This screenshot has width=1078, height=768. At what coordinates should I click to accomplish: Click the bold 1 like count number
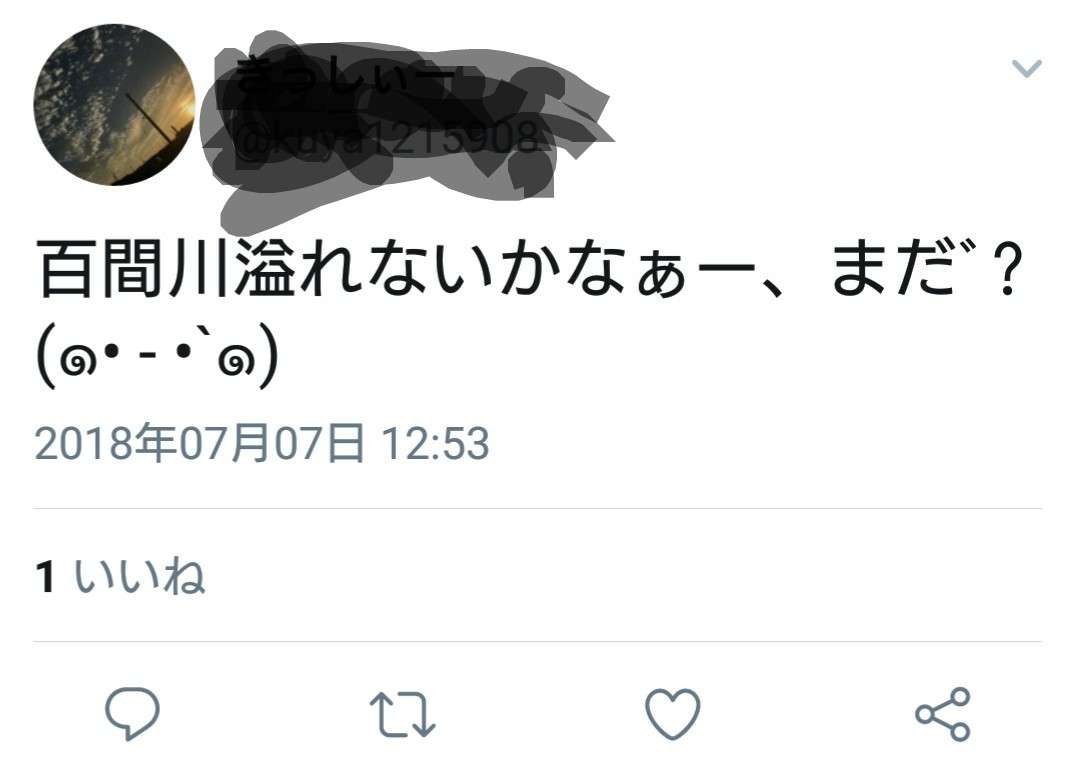(x=45, y=576)
